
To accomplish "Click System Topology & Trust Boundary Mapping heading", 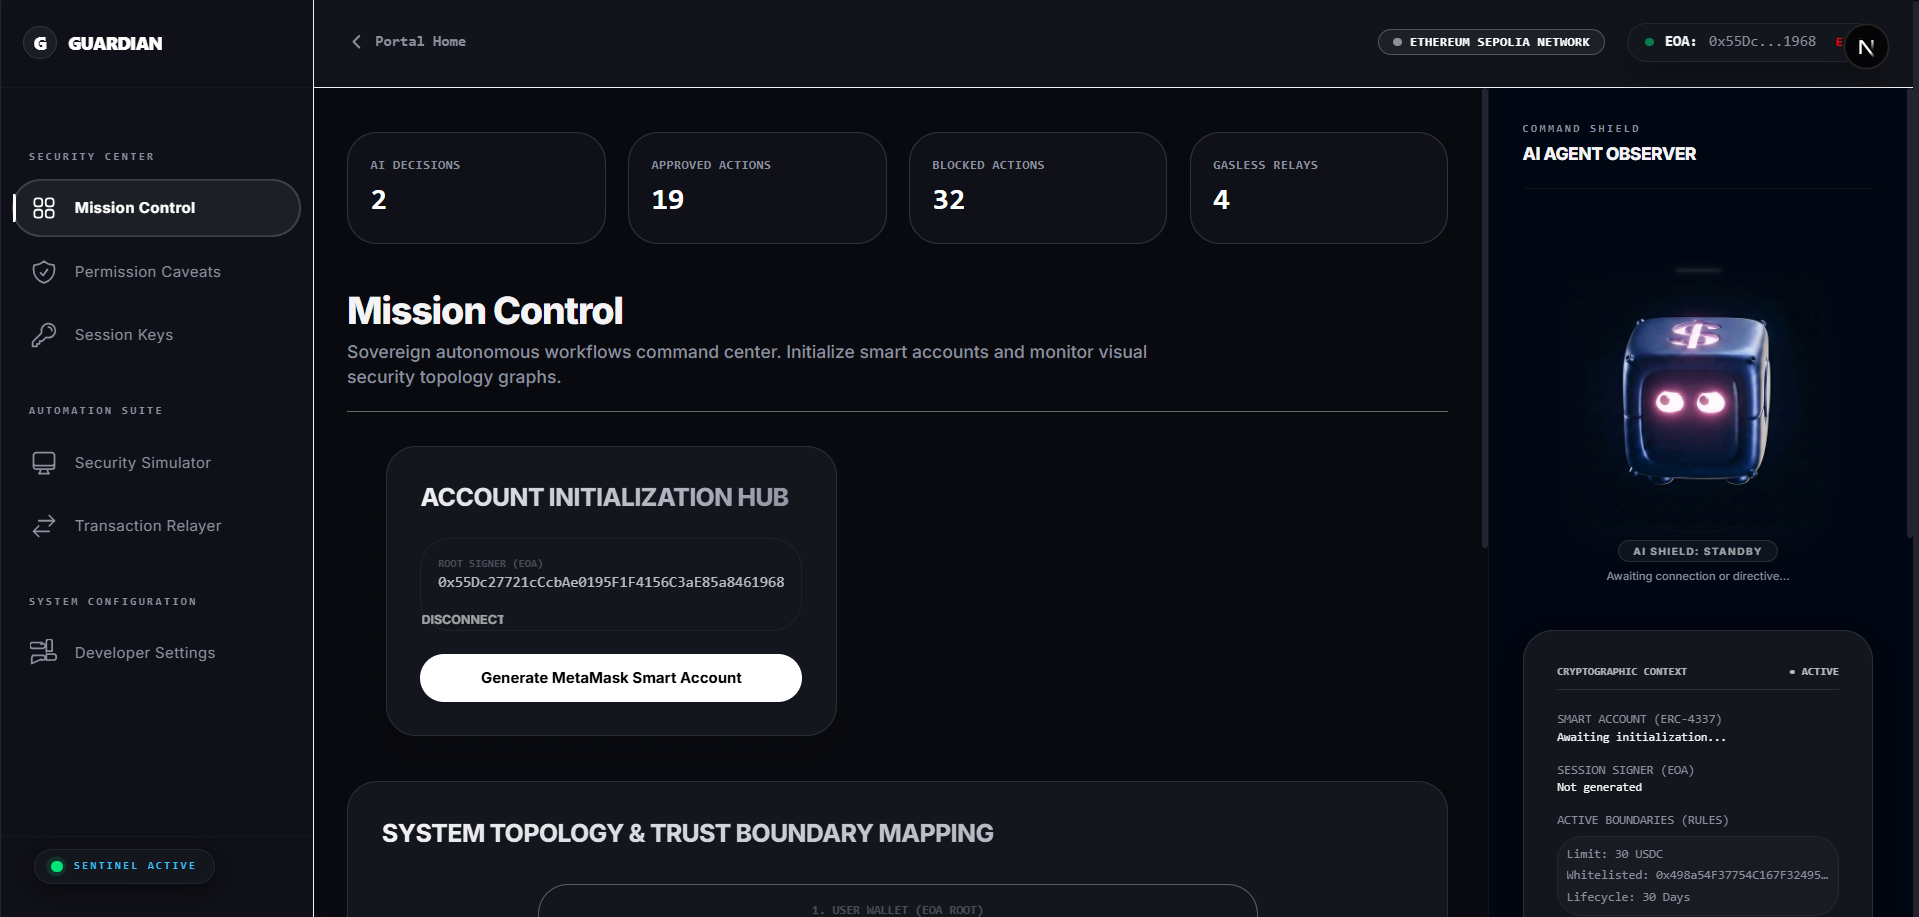I will pos(688,833).
